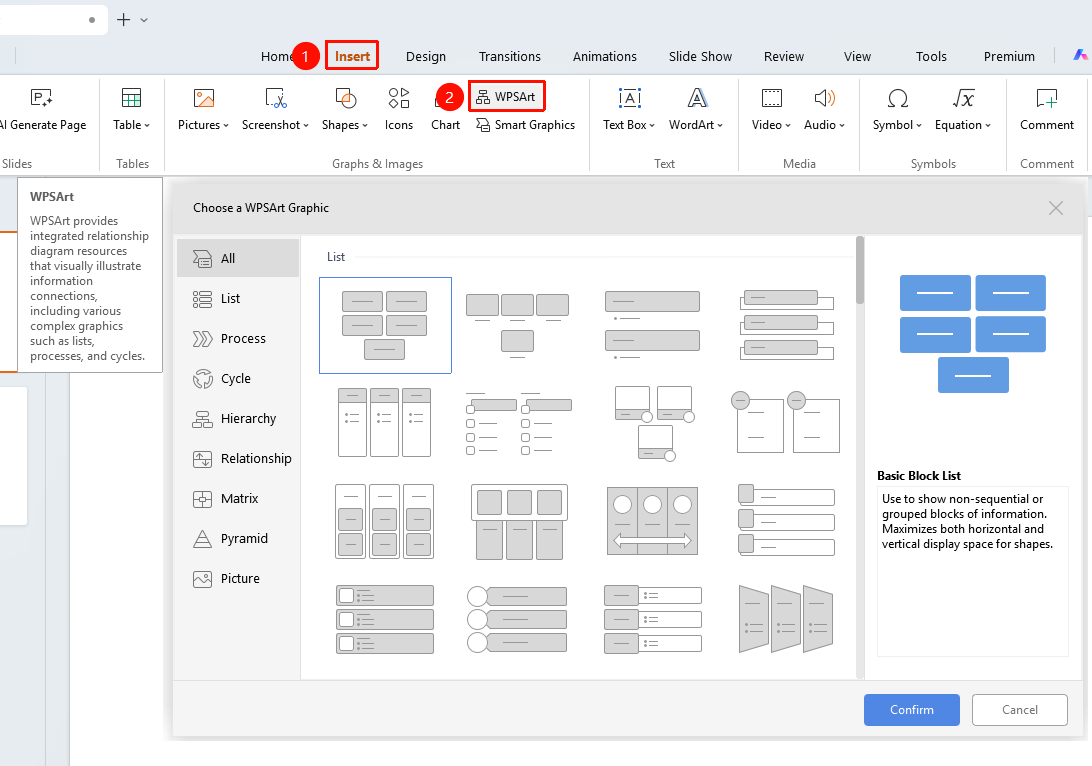Click the Comment icon
The width and height of the screenshot is (1092, 766).
[x=1047, y=98]
